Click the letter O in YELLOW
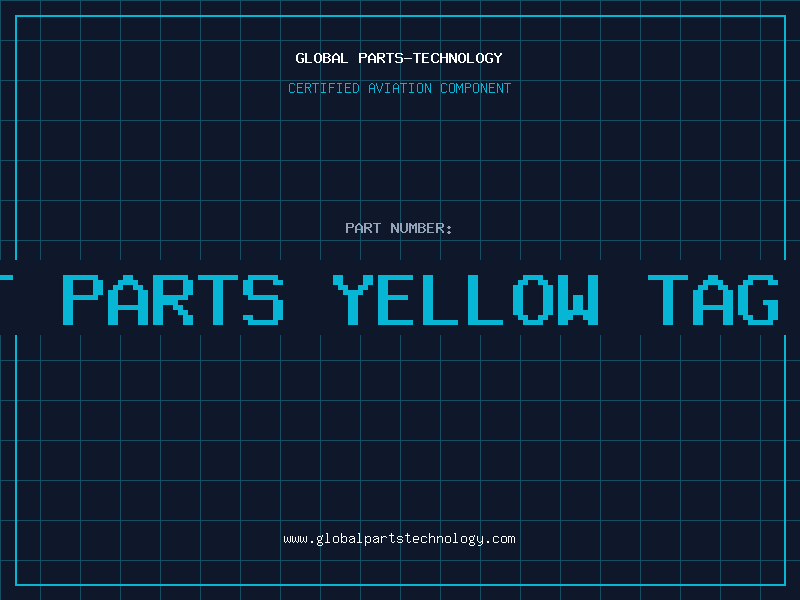800x600 pixels. point(533,300)
